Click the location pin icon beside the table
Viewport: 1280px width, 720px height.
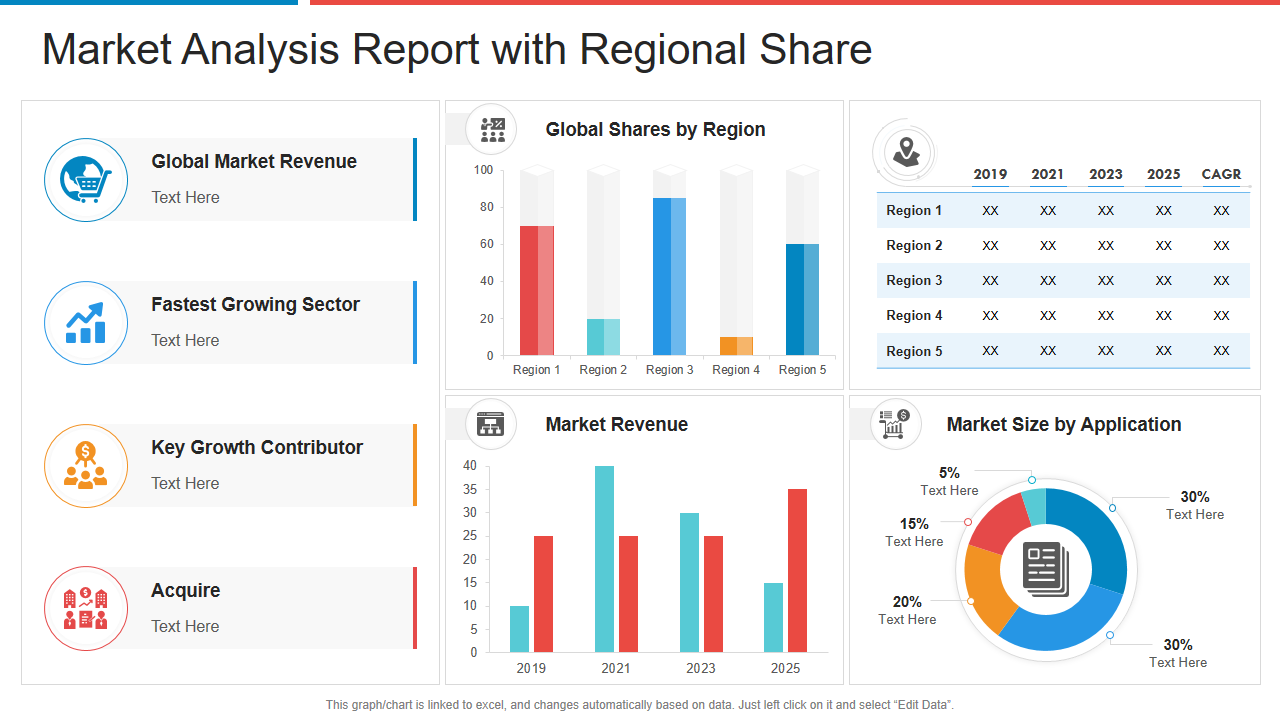pos(904,151)
